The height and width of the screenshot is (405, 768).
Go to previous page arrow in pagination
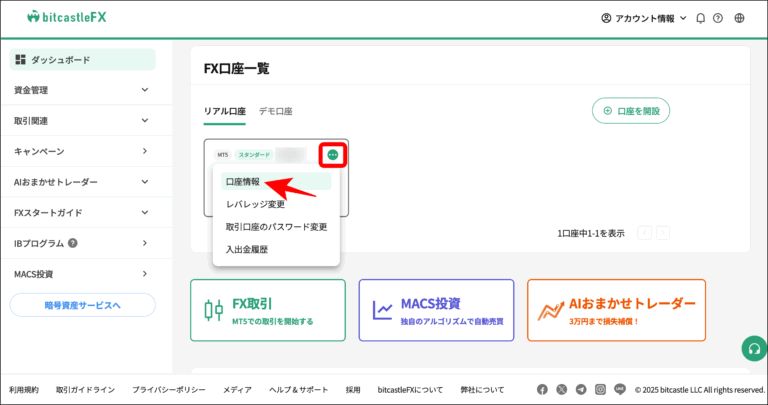click(x=645, y=233)
